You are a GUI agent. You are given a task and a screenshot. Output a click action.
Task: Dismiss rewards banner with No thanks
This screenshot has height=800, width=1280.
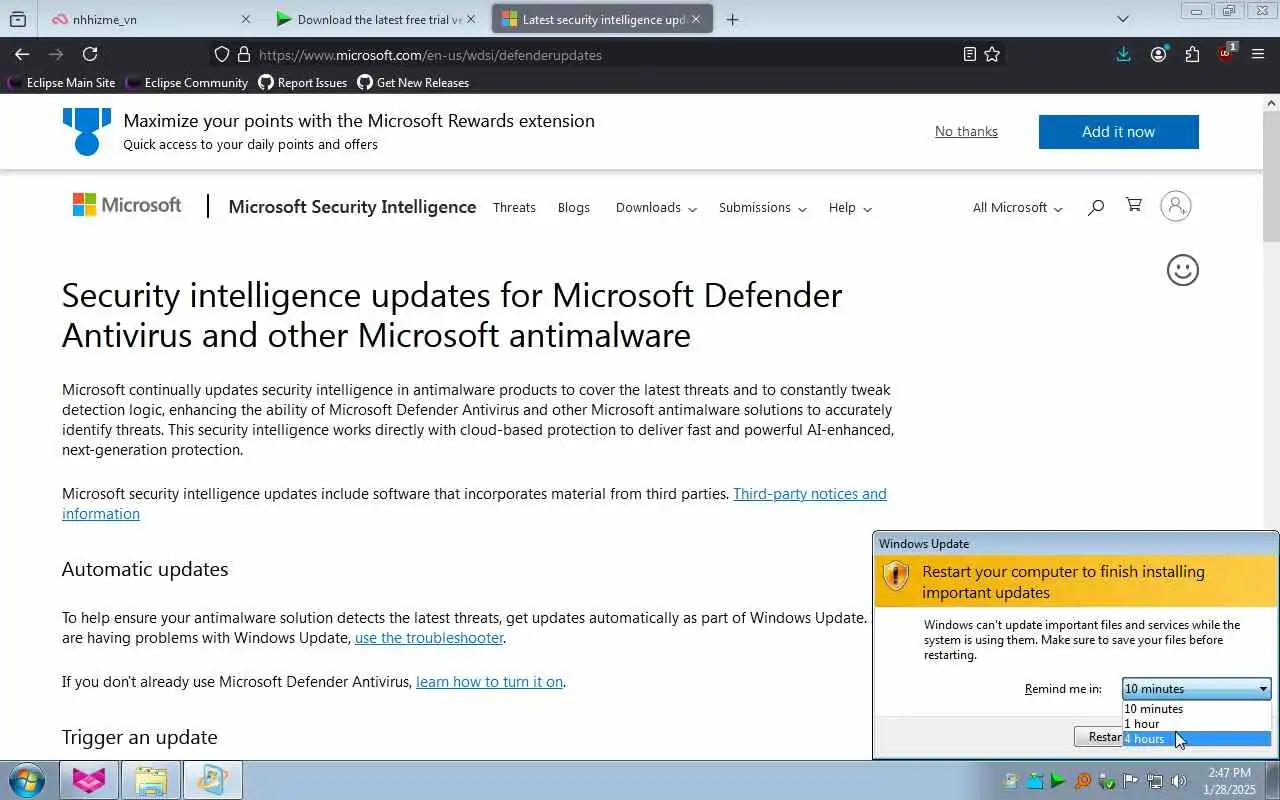[966, 131]
